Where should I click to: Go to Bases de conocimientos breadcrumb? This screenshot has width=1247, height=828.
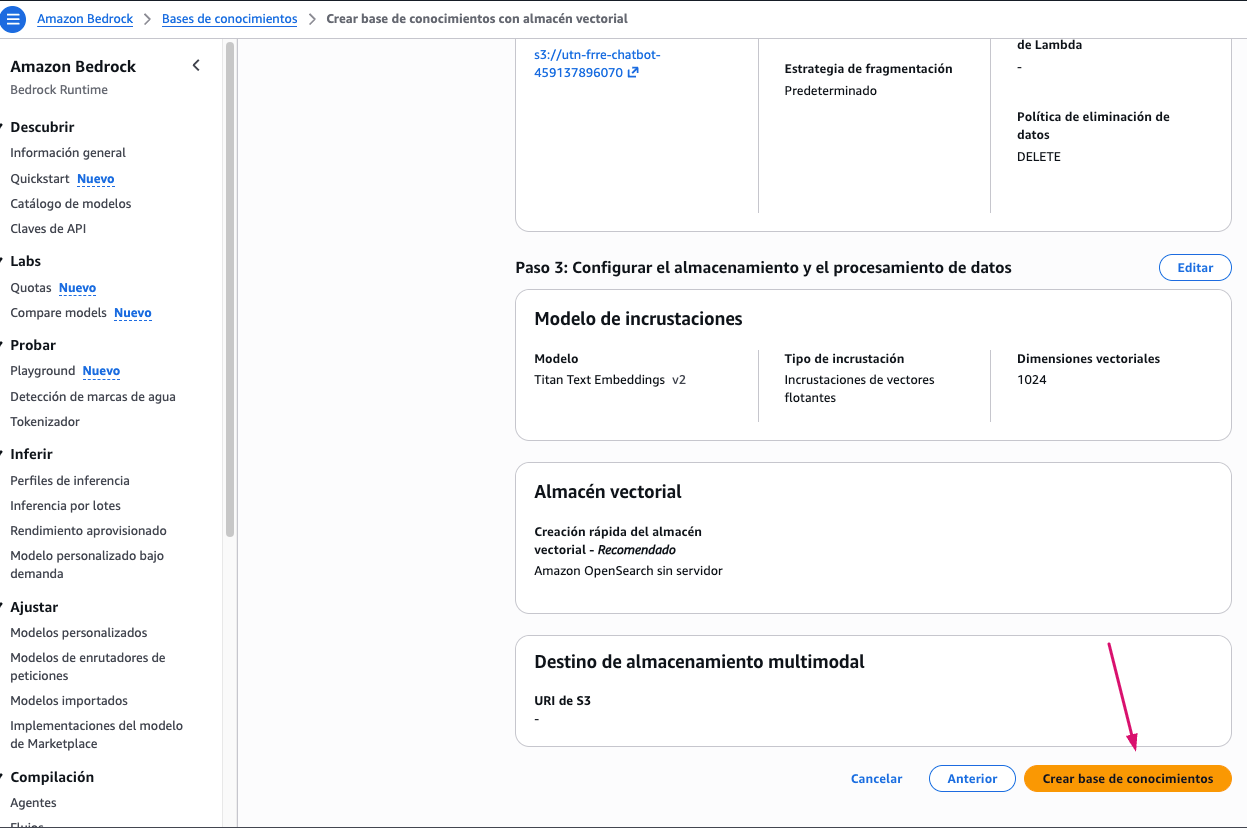(229, 19)
